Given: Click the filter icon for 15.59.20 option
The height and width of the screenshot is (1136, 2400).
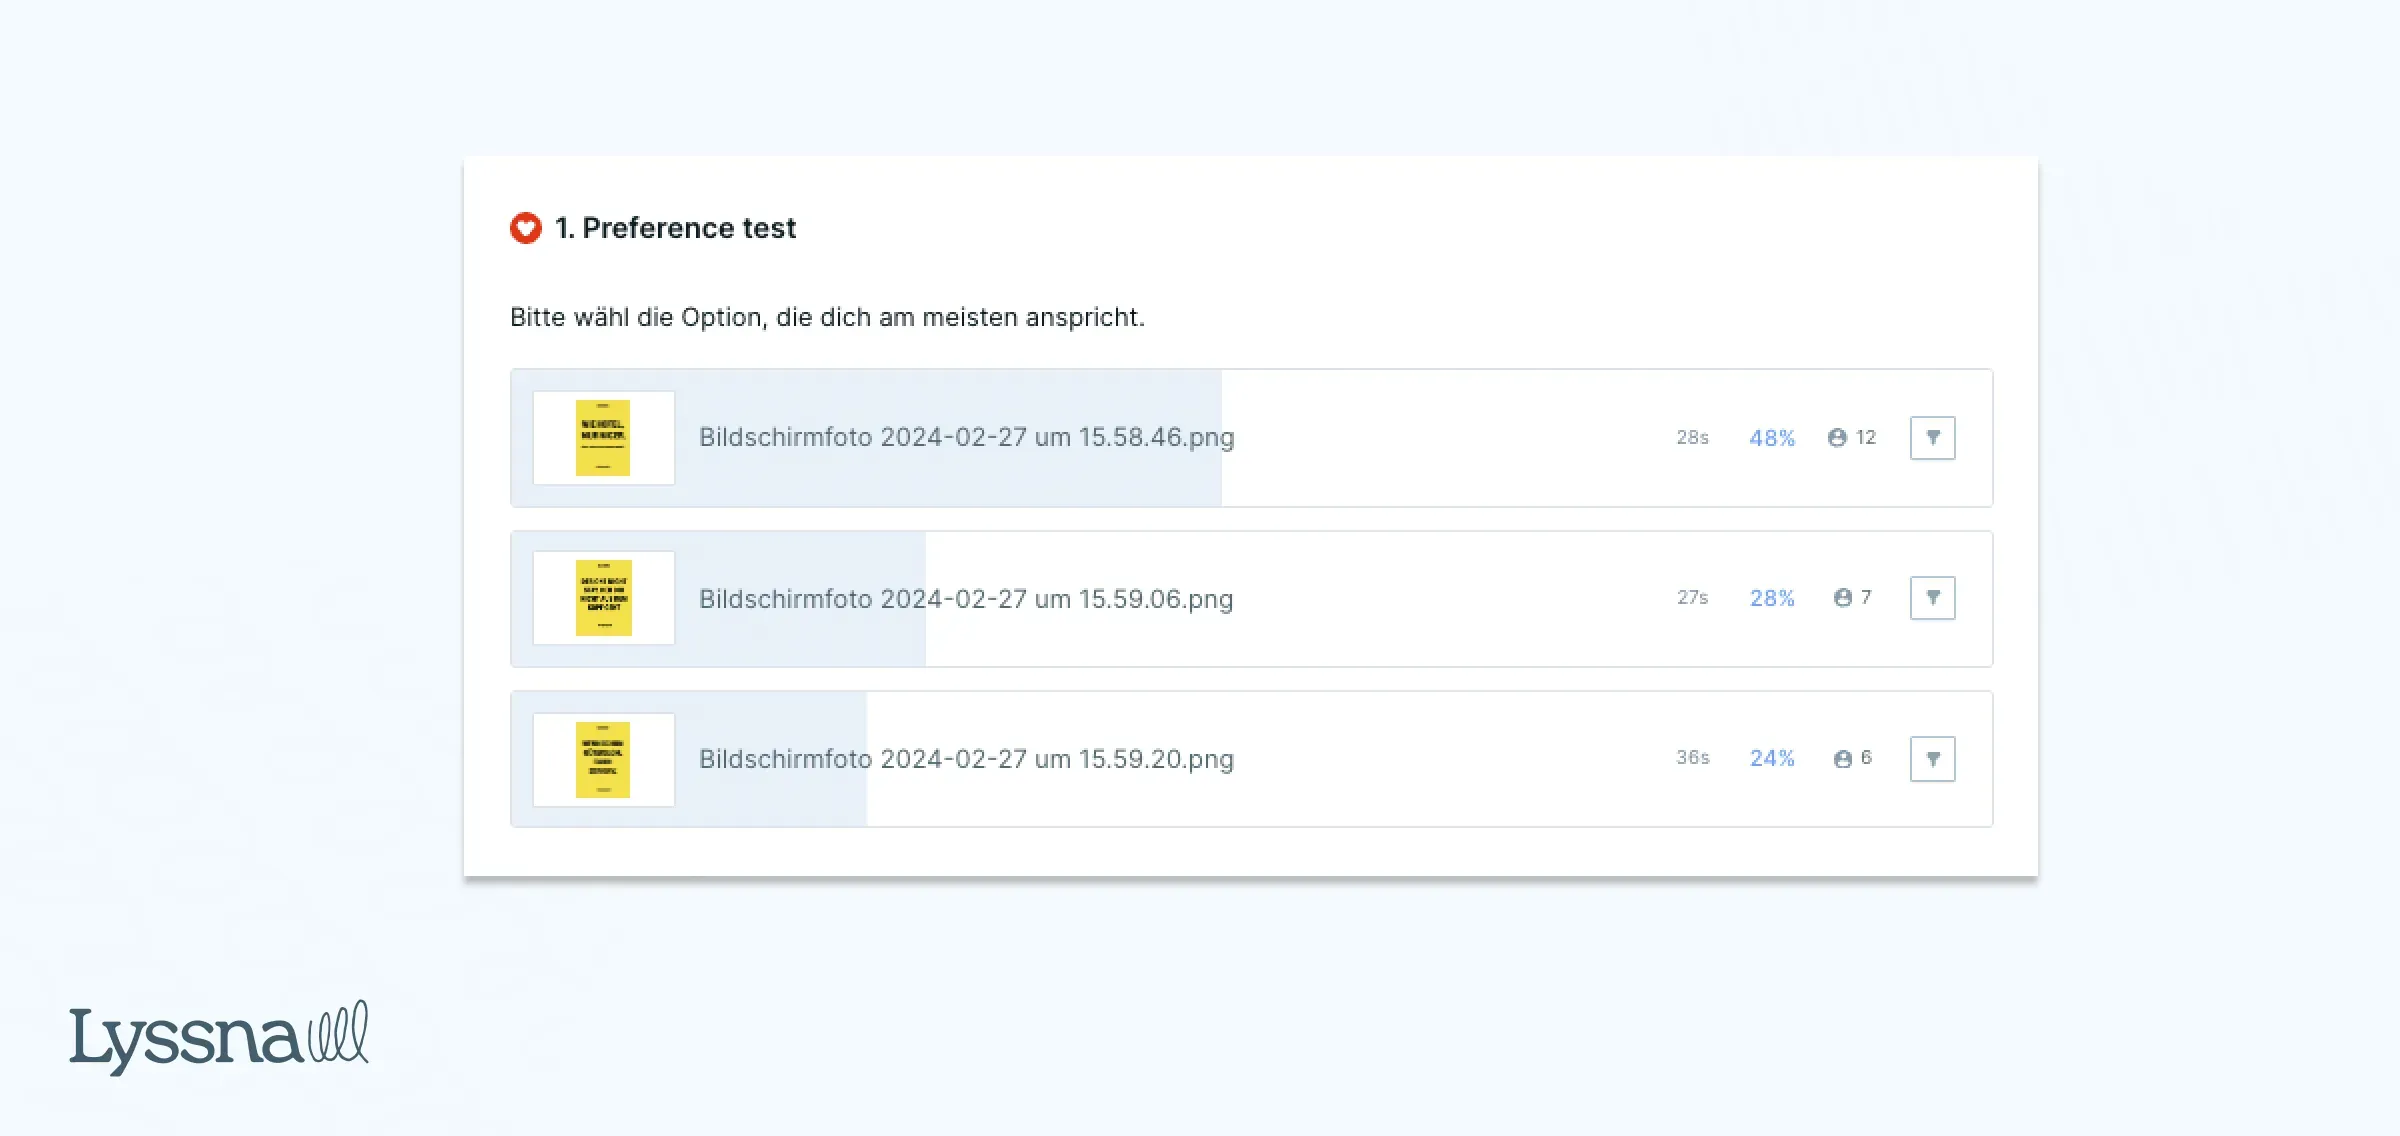Looking at the screenshot, I should pyautogui.click(x=1932, y=759).
